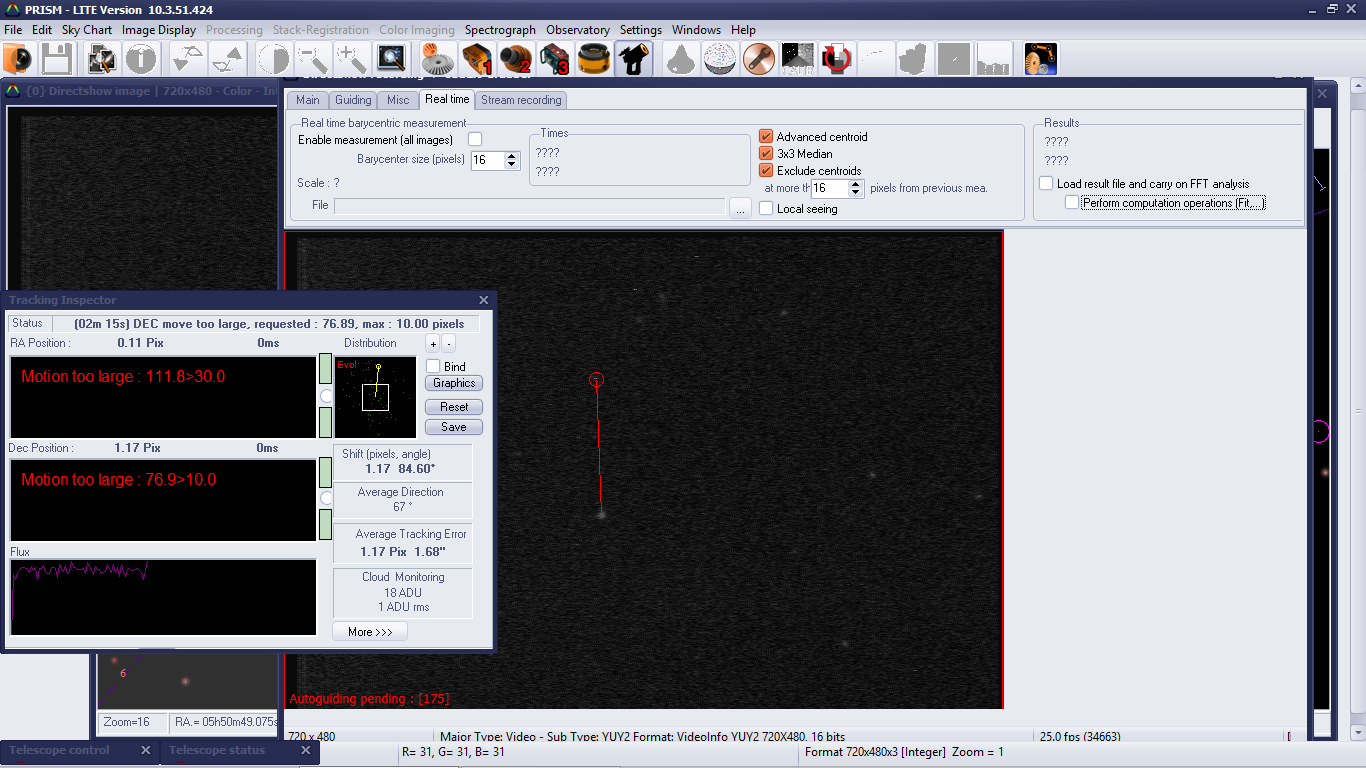Click the Distribution plus zoom button
This screenshot has width=1366, height=768.
(x=433, y=343)
